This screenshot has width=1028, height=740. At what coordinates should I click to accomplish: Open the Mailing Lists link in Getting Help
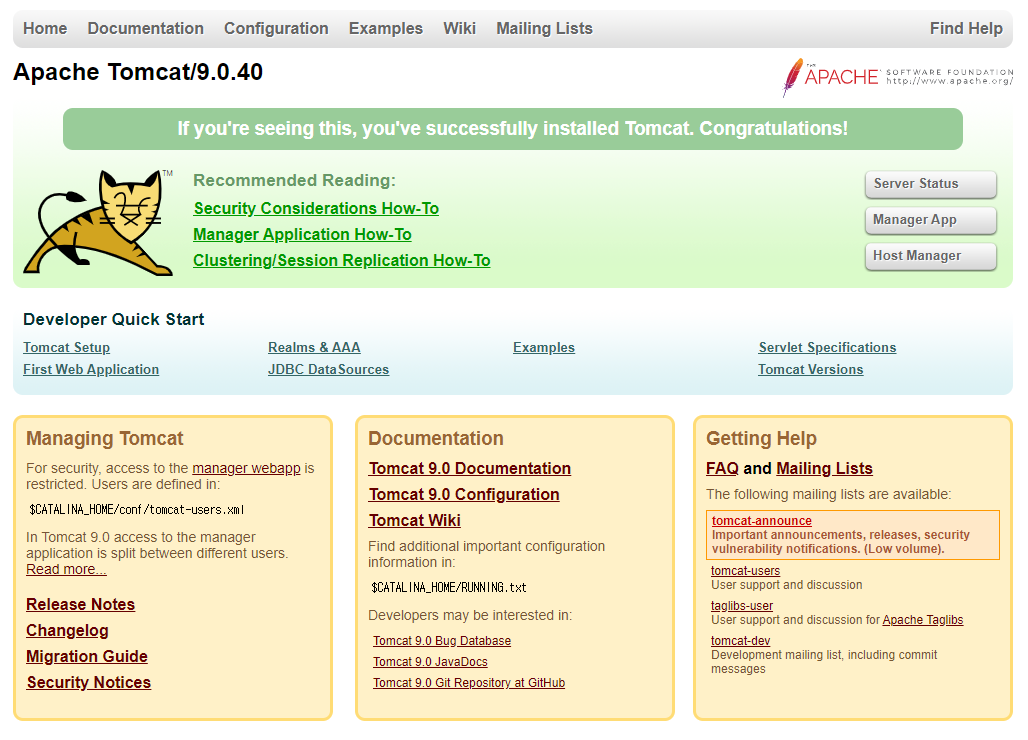825,469
